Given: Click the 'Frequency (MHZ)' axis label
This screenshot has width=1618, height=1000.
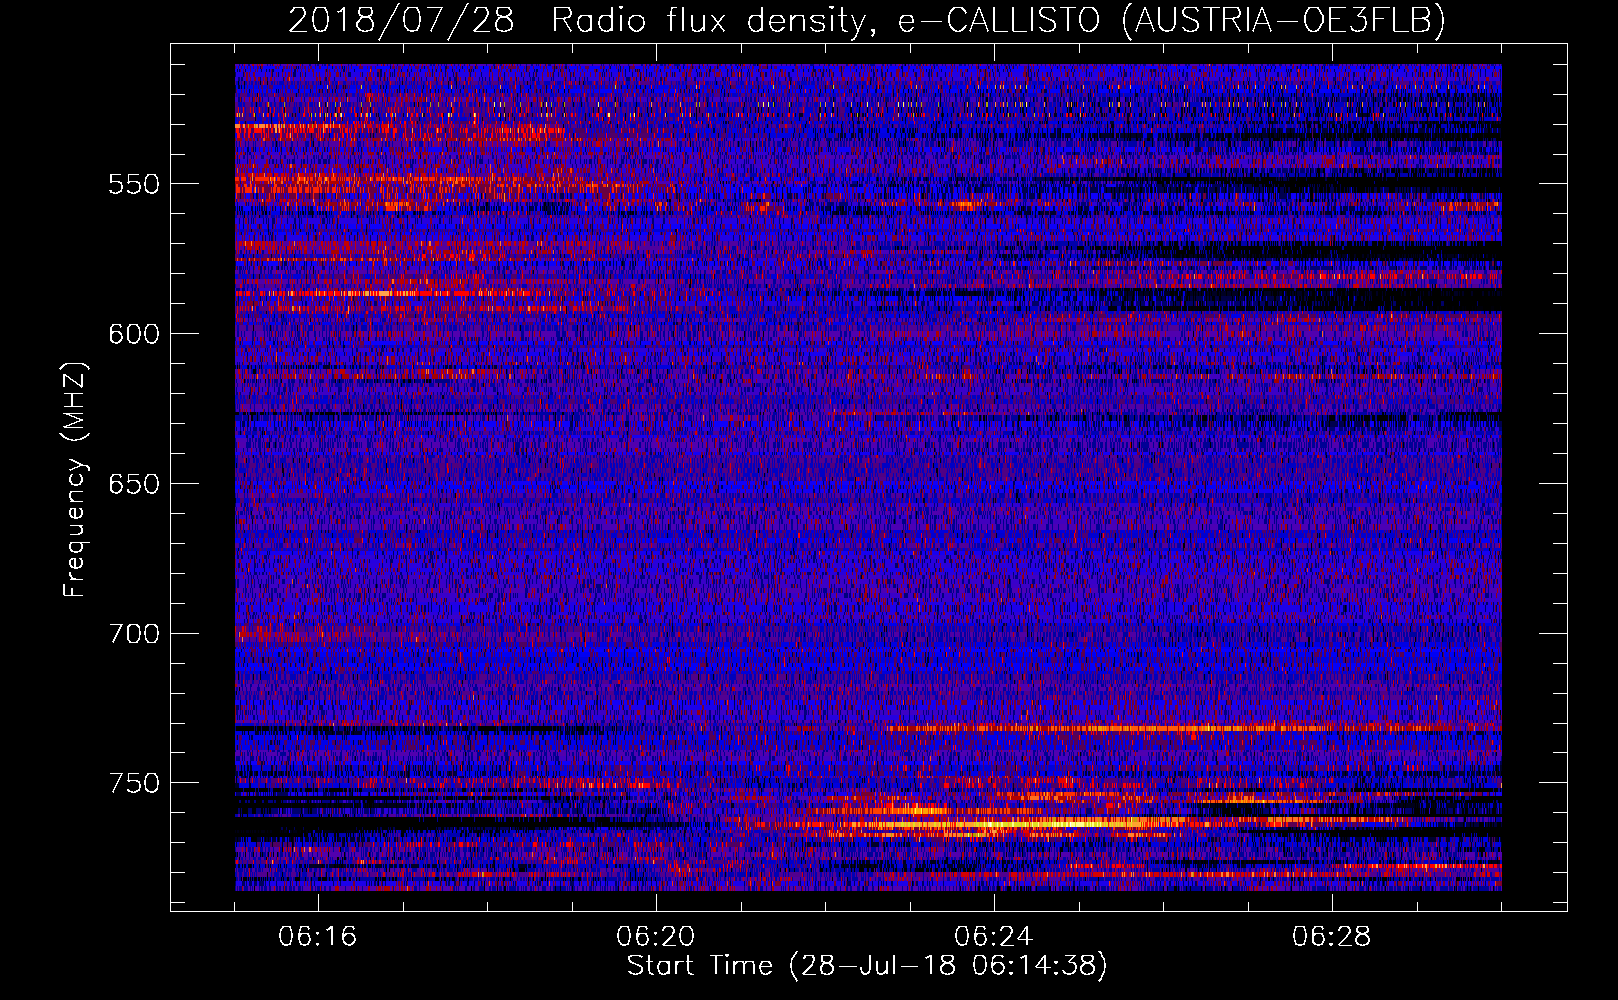Looking at the screenshot, I should [75, 479].
